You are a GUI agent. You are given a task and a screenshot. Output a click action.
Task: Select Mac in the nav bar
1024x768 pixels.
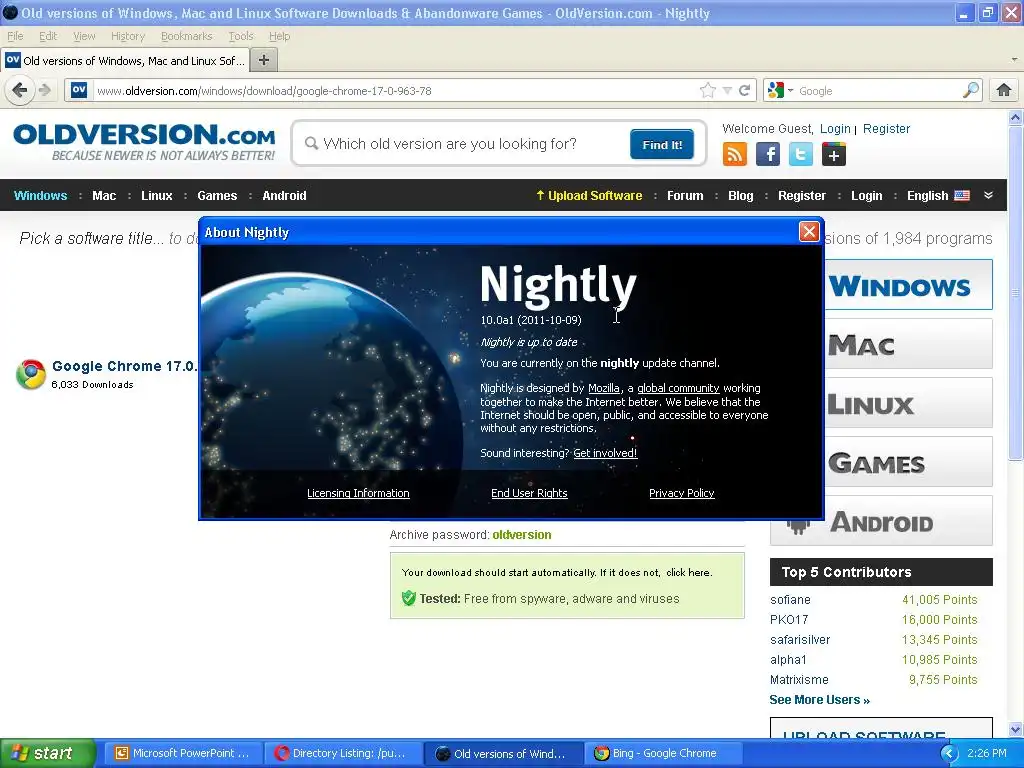104,195
